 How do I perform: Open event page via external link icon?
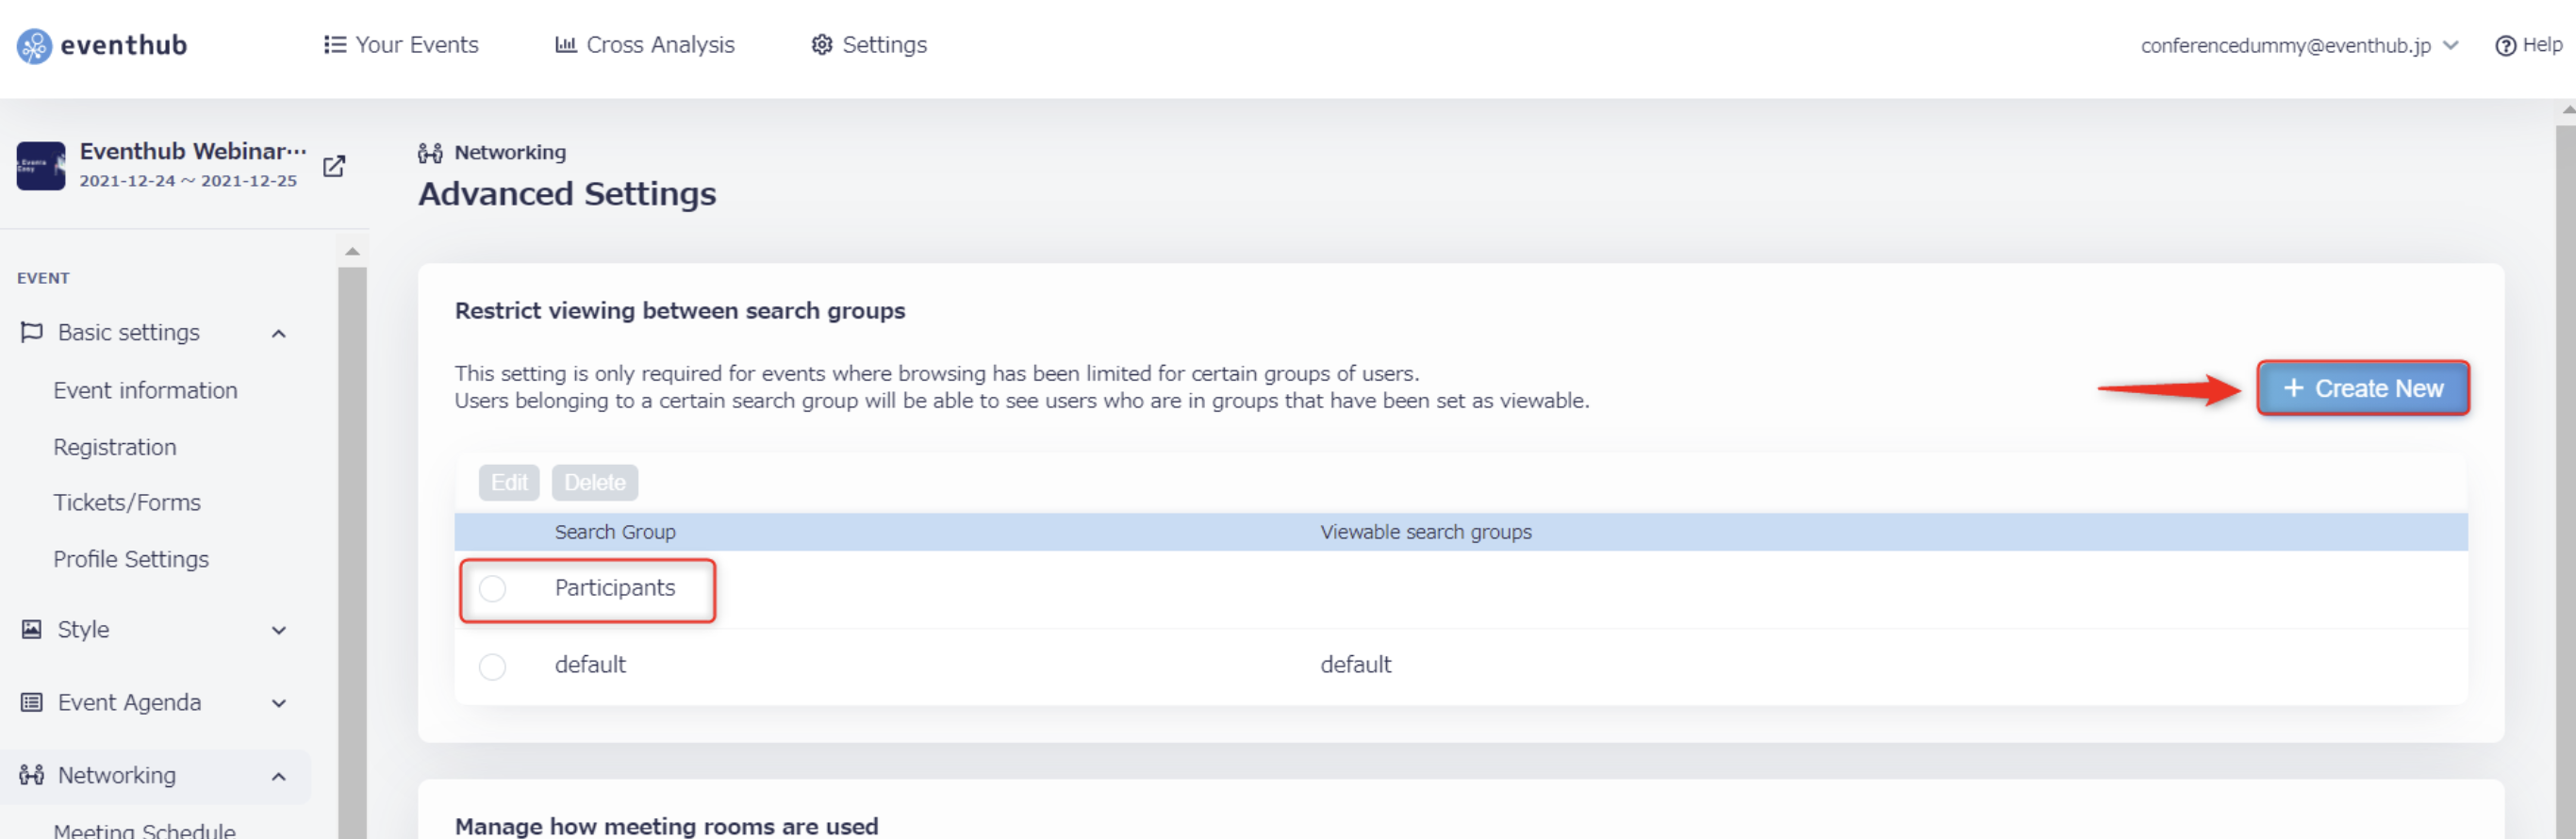[334, 166]
